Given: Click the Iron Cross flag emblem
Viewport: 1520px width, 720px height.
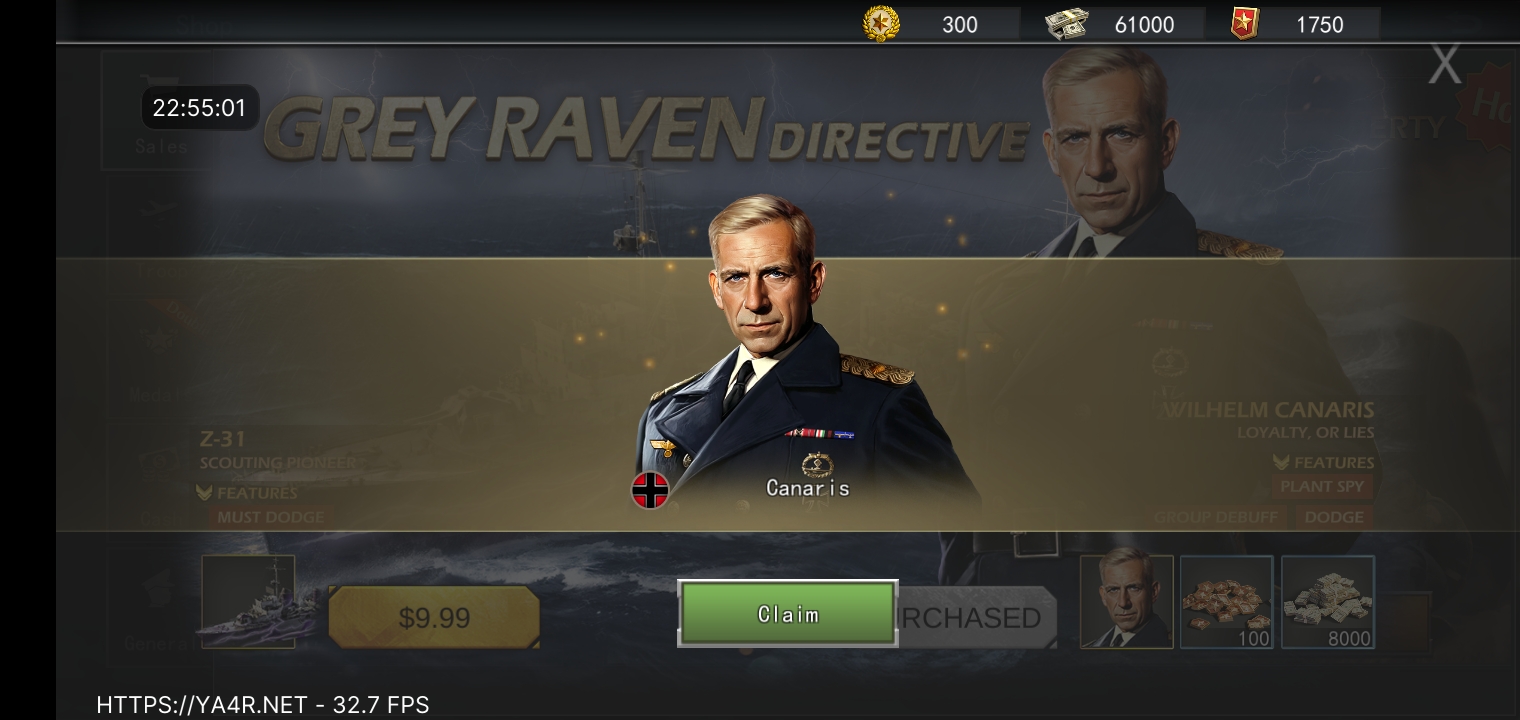Looking at the screenshot, I should click(x=650, y=490).
